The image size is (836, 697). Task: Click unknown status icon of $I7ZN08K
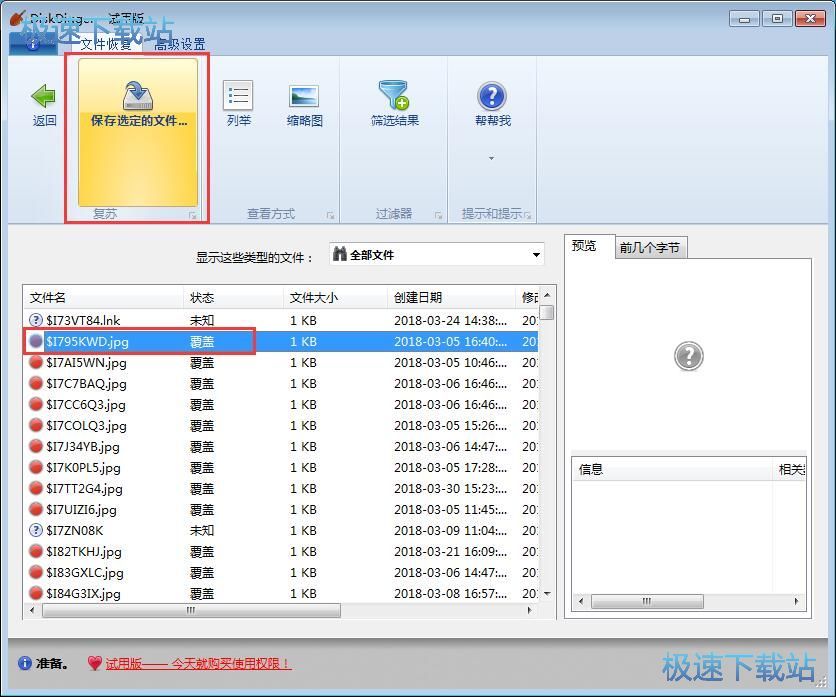click(36, 530)
